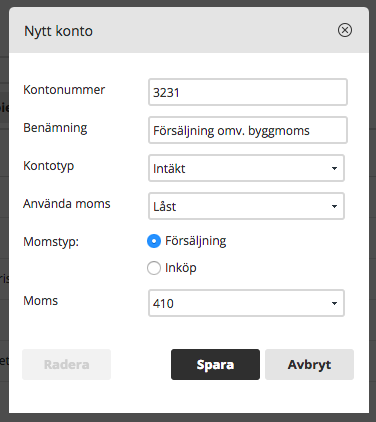Click the Använda moms label
Image resolution: width=376 pixels, height=422 pixels.
[x=67, y=204]
